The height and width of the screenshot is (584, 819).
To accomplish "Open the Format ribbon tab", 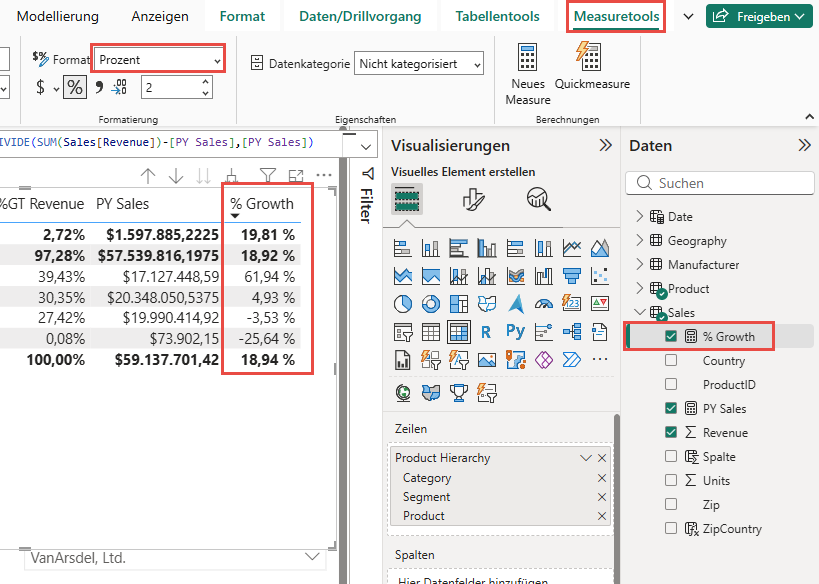I will click(242, 16).
